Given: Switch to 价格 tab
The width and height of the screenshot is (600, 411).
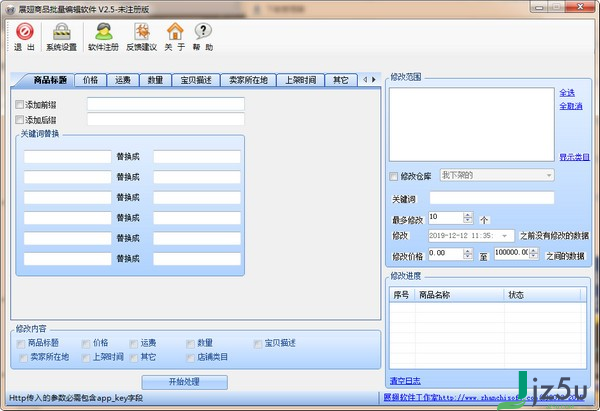Looking at the screenshot, I should coord(90,80).
